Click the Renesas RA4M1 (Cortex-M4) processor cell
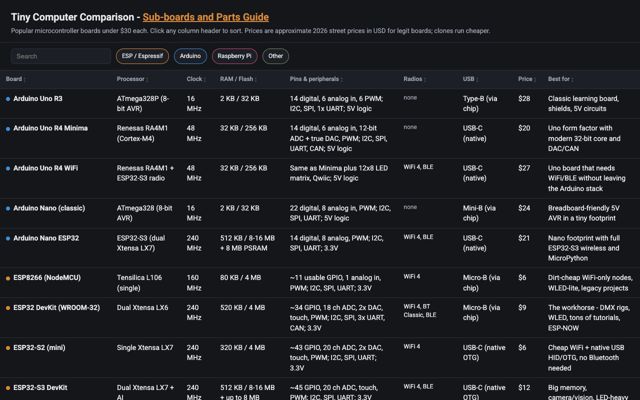This screenshot has height=400, width=640. pyautogui.click(x=142, y=133)
